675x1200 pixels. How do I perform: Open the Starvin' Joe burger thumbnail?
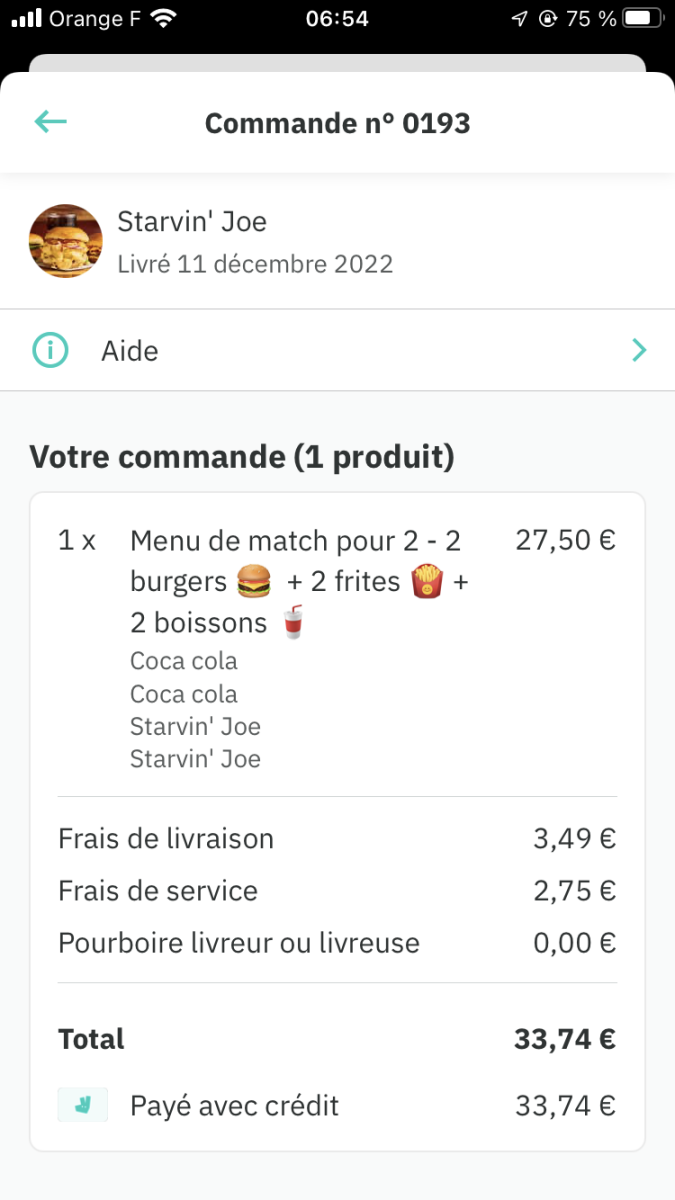pyautogui.click(x=66, y=241)
